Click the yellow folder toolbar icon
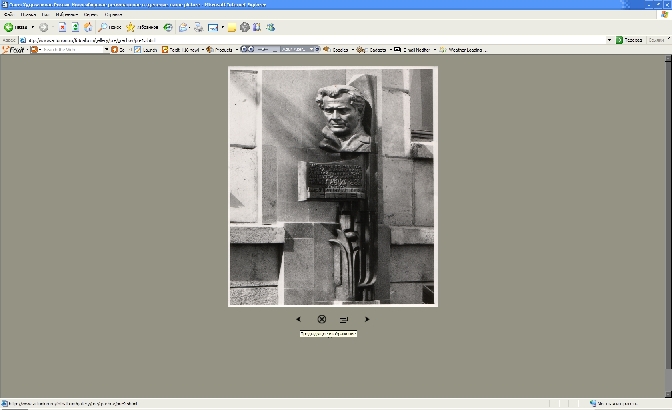672x410 pixels. coord(231,28)
